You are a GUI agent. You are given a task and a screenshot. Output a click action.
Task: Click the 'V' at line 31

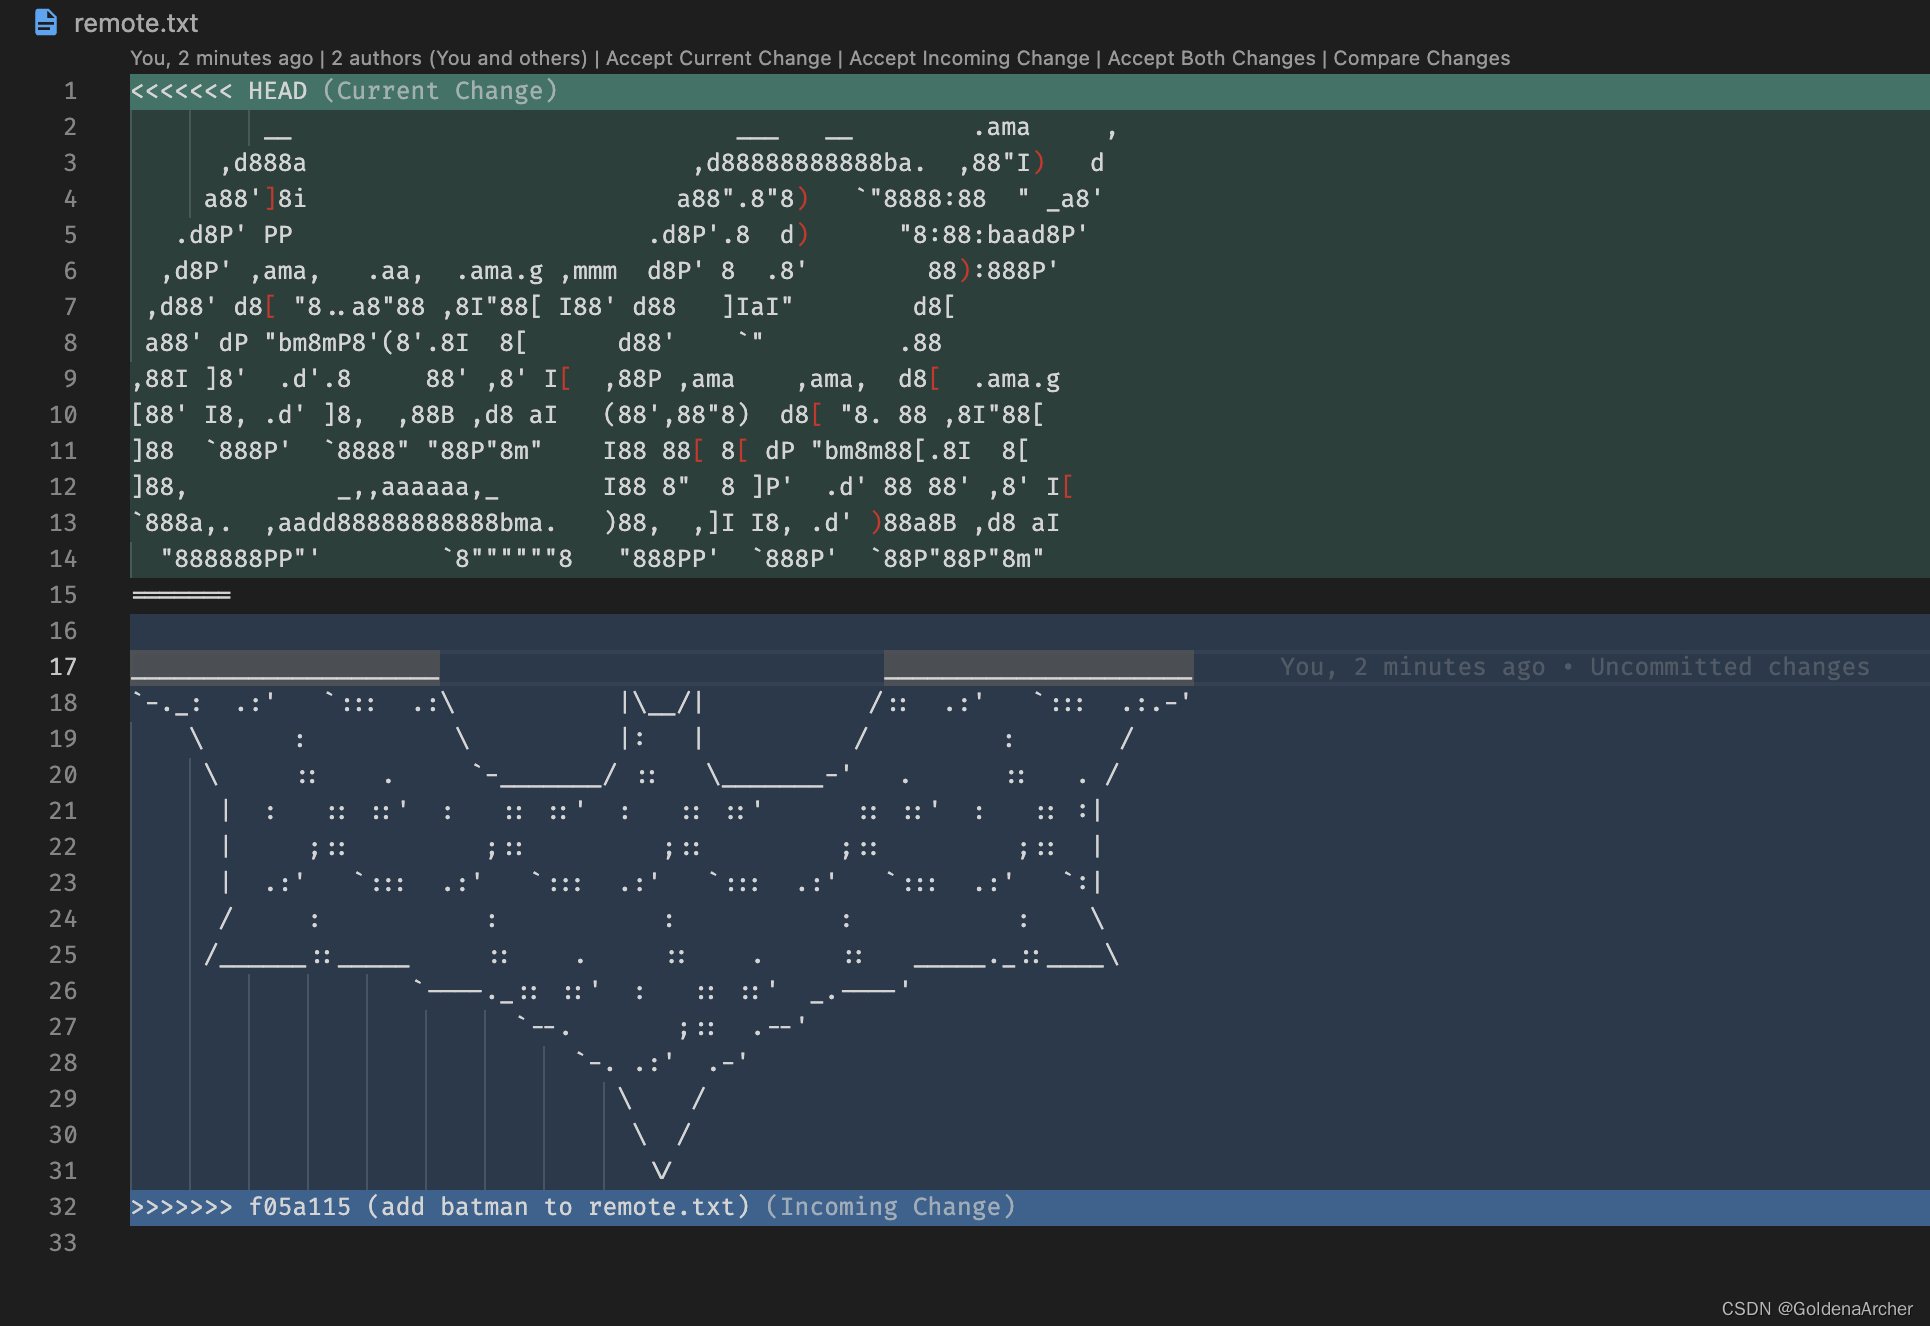pyautogui.click(x=662, y=1171)
